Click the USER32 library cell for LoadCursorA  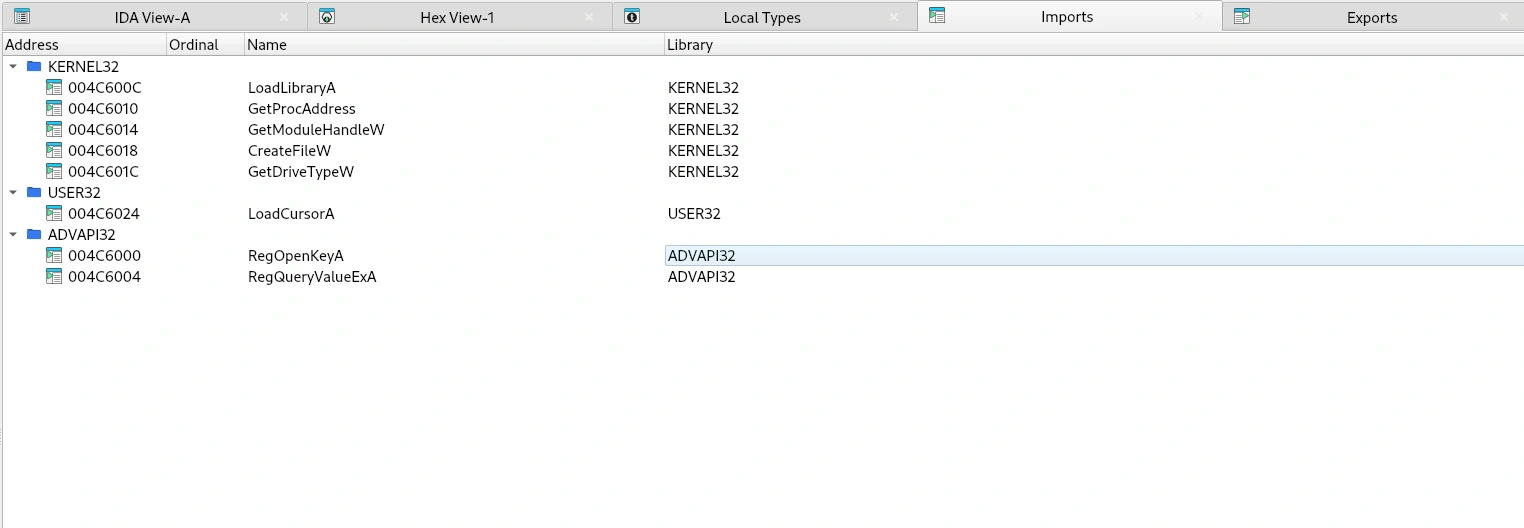(x=694, y=213)
